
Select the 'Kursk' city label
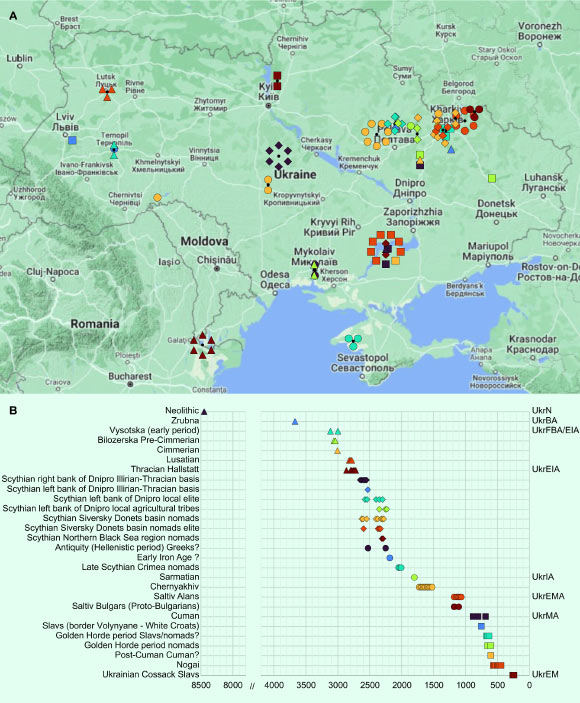(446, 27)
